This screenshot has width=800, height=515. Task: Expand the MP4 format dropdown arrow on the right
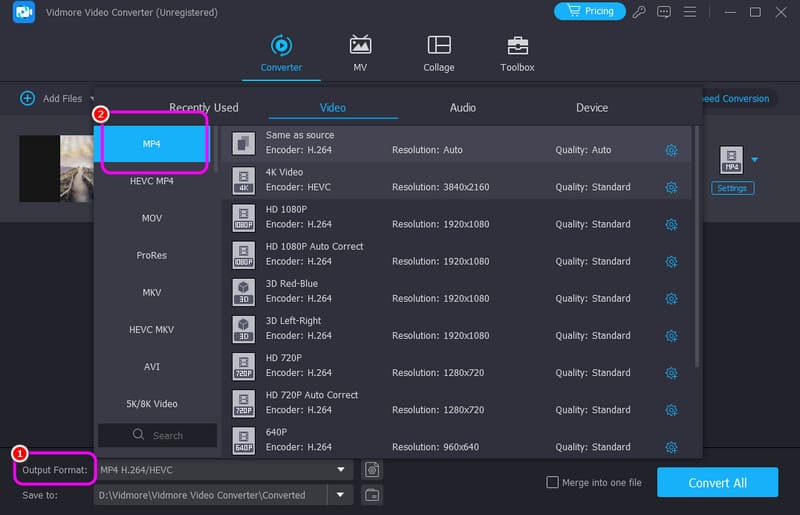tap(755, 159)
